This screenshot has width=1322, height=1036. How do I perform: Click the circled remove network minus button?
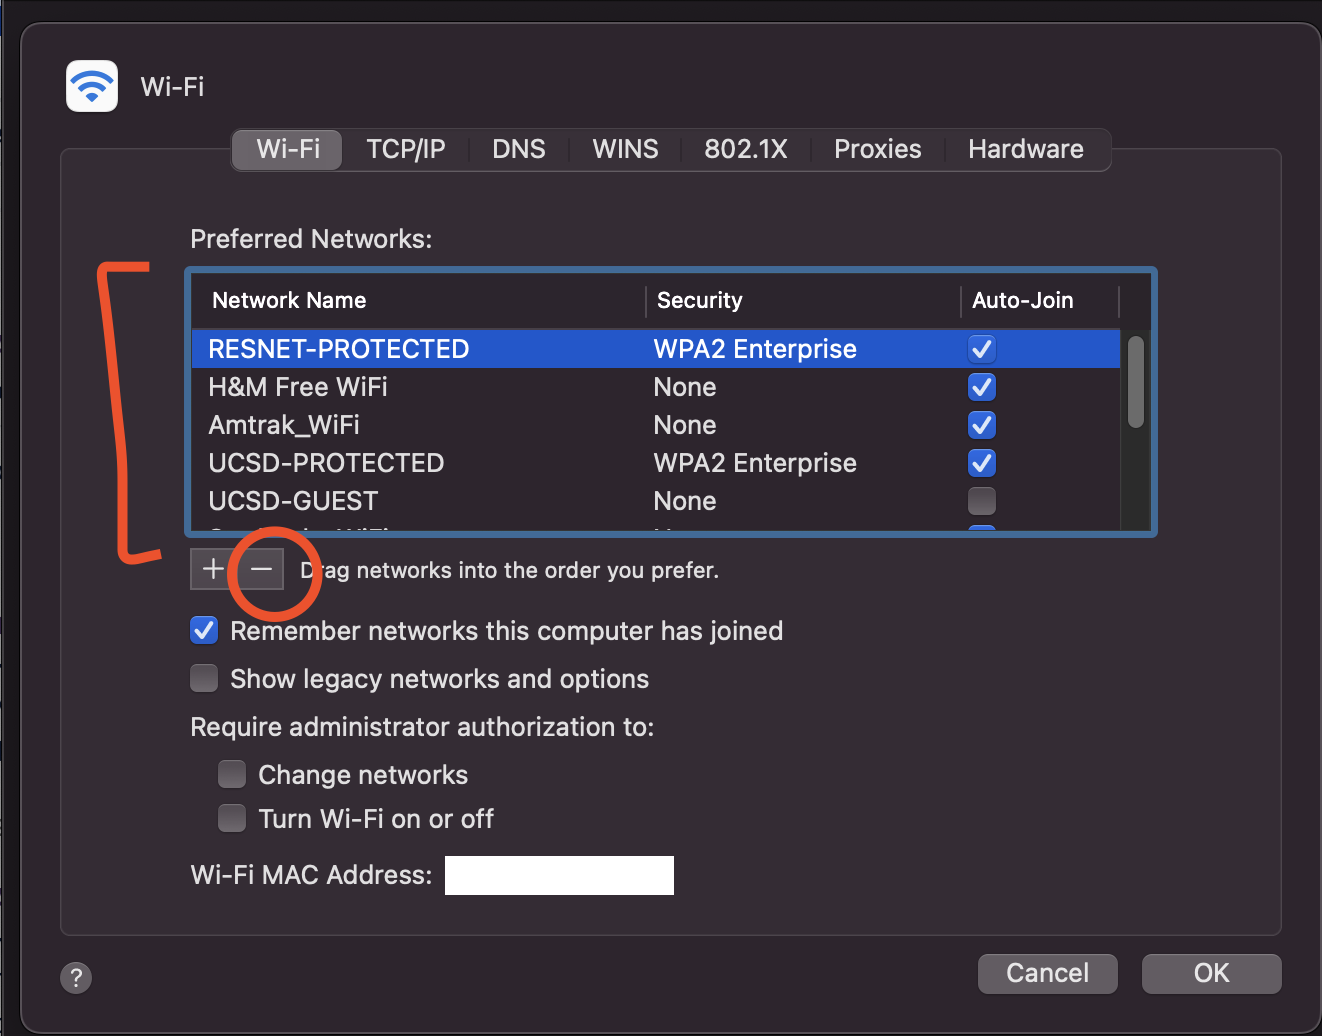coord(262,568)
